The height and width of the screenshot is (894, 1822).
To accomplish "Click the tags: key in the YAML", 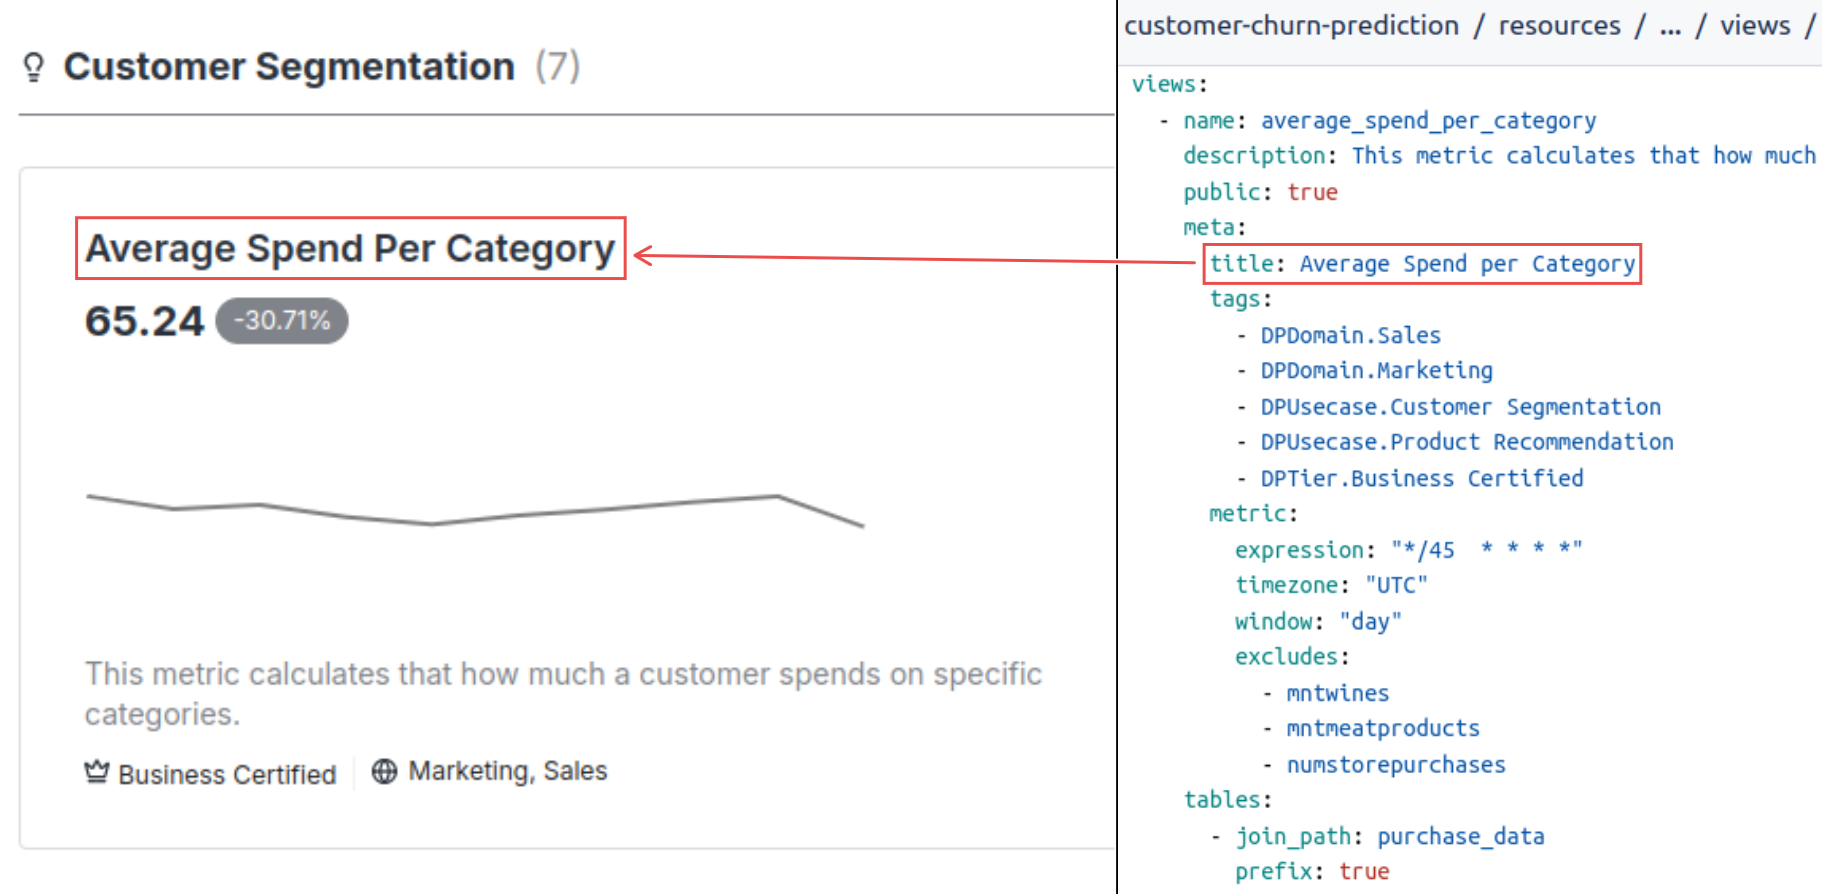I will (1240, 299).
